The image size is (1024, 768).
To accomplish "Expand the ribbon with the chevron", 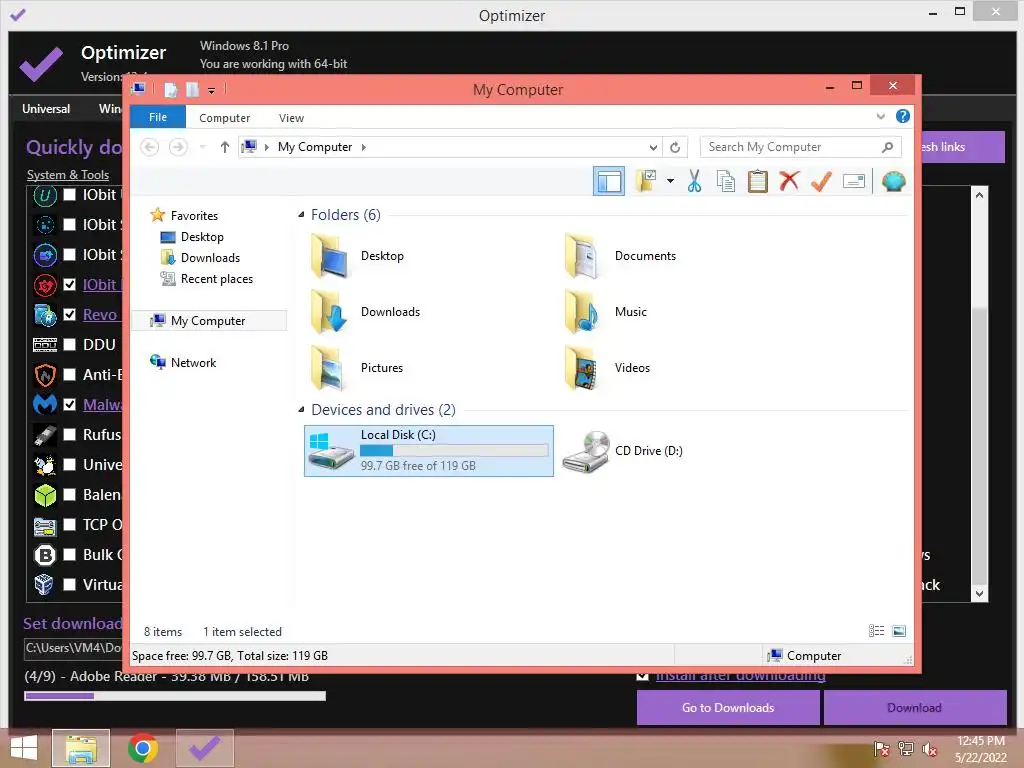I will [880, 116].
